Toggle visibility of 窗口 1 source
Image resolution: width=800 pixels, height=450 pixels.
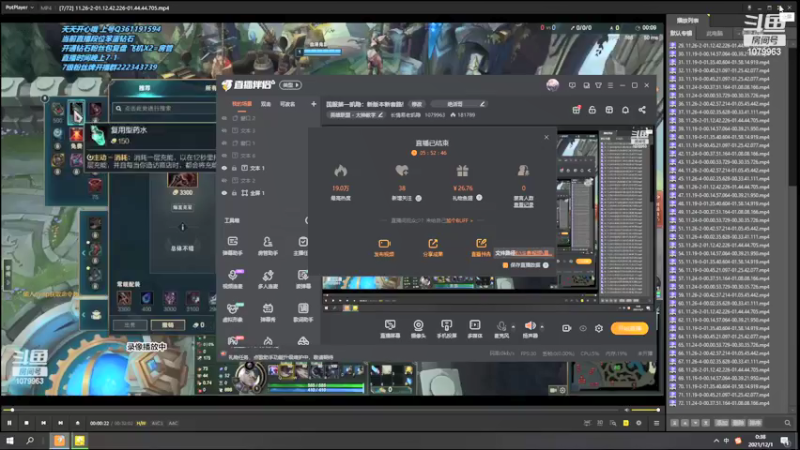pos(224,143)
